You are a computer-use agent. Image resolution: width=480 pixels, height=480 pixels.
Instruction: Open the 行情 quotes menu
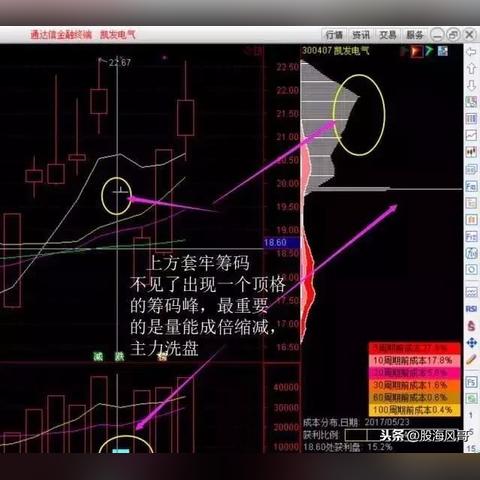coord(334,35)
